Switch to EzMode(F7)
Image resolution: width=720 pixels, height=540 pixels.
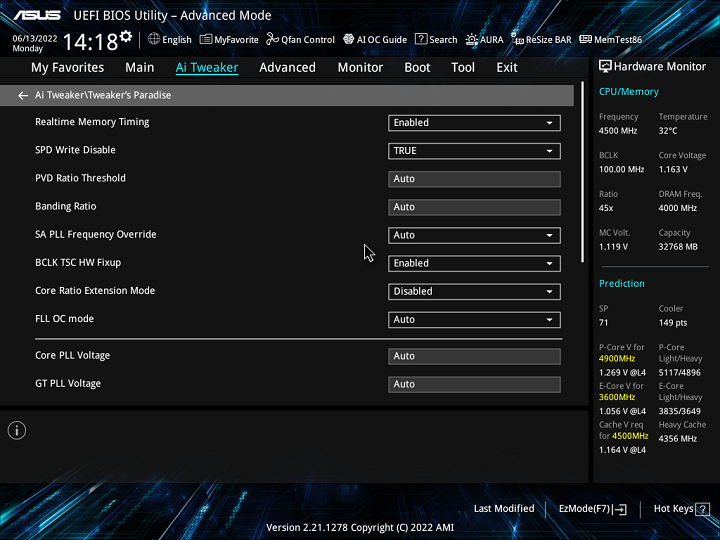(x=592, y=509)
